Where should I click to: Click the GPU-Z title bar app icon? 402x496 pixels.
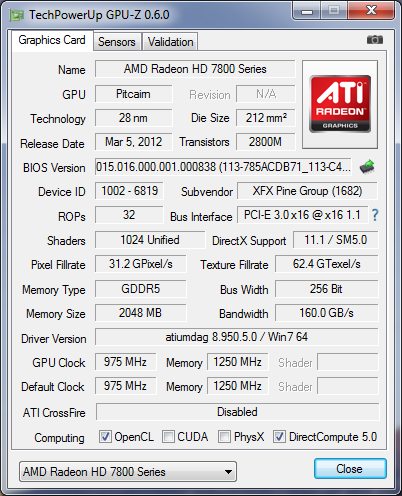click(x=17, y=15)
